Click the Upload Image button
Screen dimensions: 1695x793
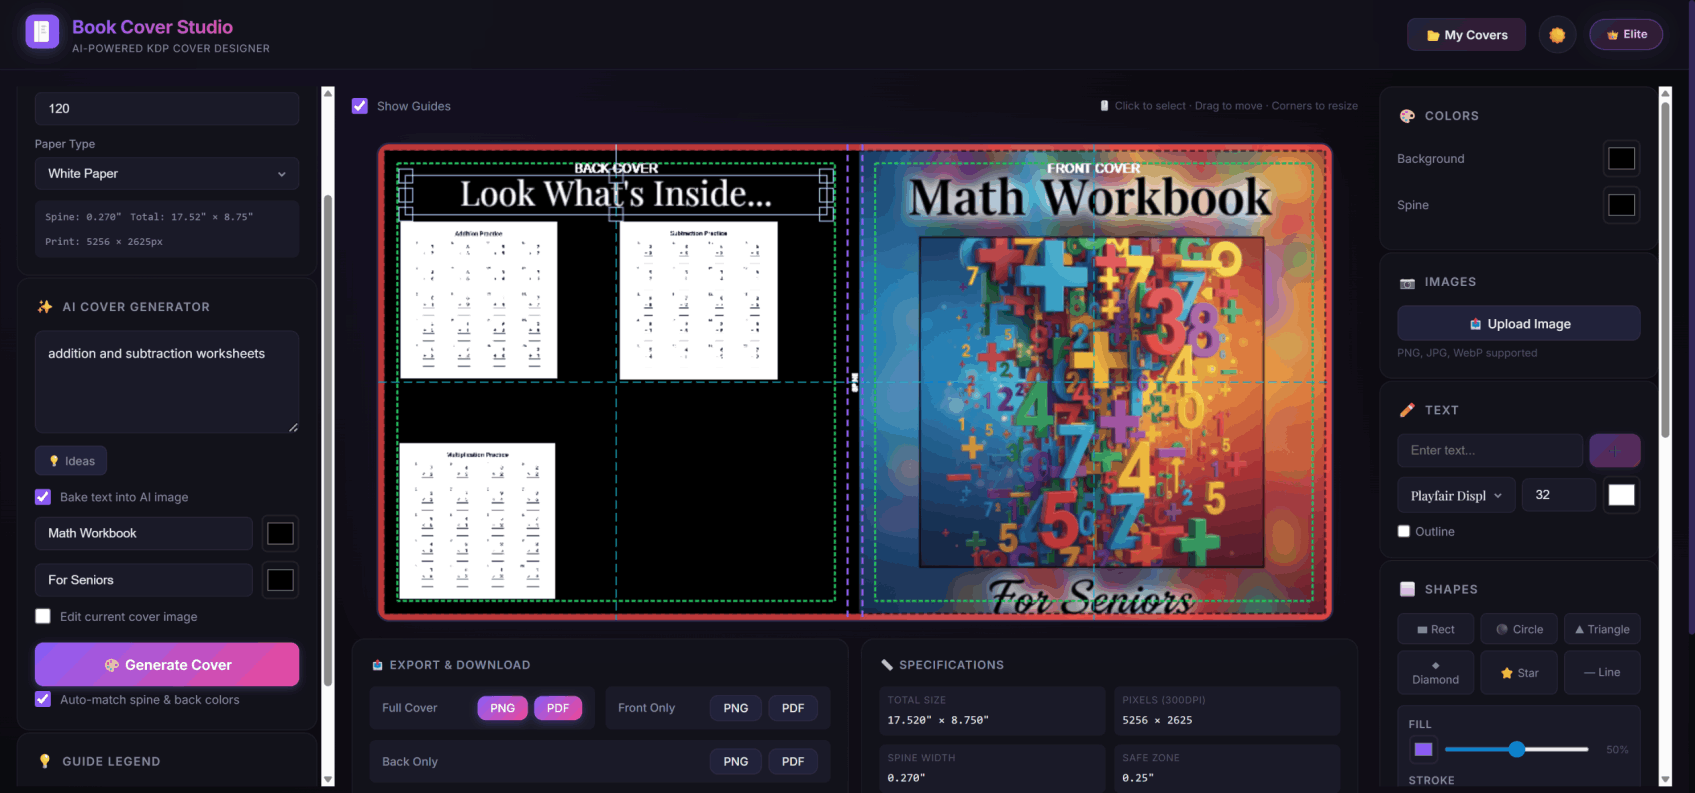point(1518,324)
